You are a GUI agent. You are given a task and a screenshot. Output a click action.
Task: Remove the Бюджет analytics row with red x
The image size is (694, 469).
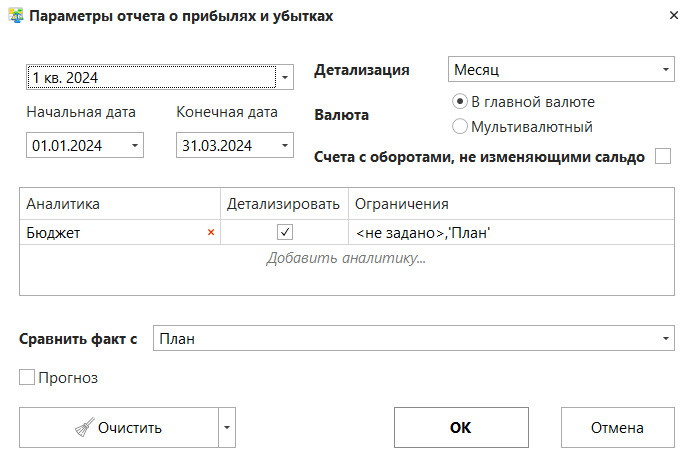click(210, 232)
